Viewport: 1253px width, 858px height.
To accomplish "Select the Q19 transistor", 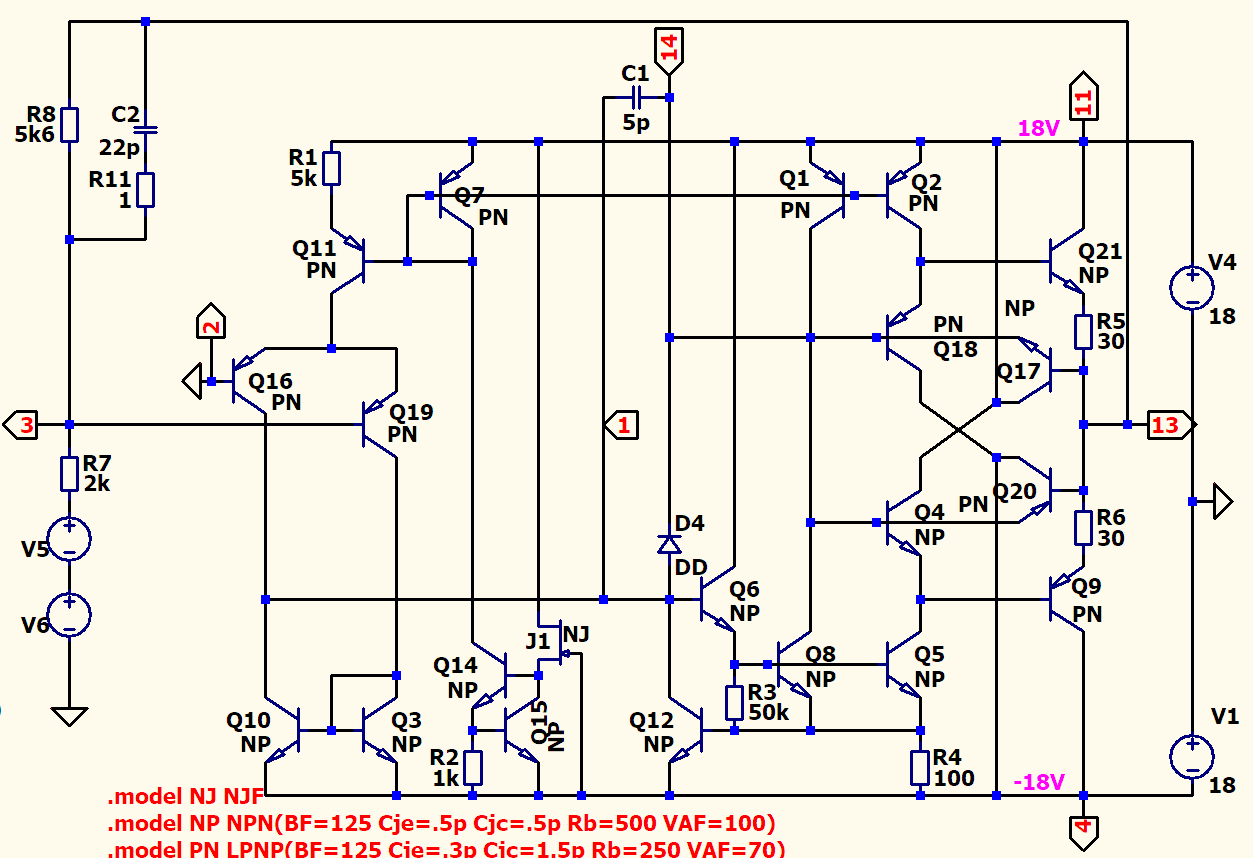I will pos(380,425).
